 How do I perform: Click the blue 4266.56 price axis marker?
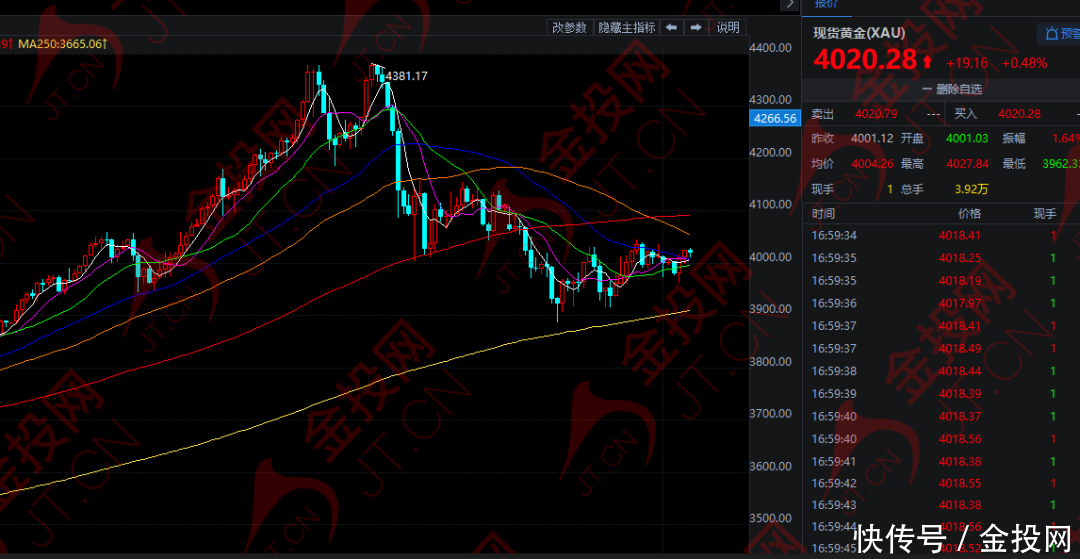774,118
